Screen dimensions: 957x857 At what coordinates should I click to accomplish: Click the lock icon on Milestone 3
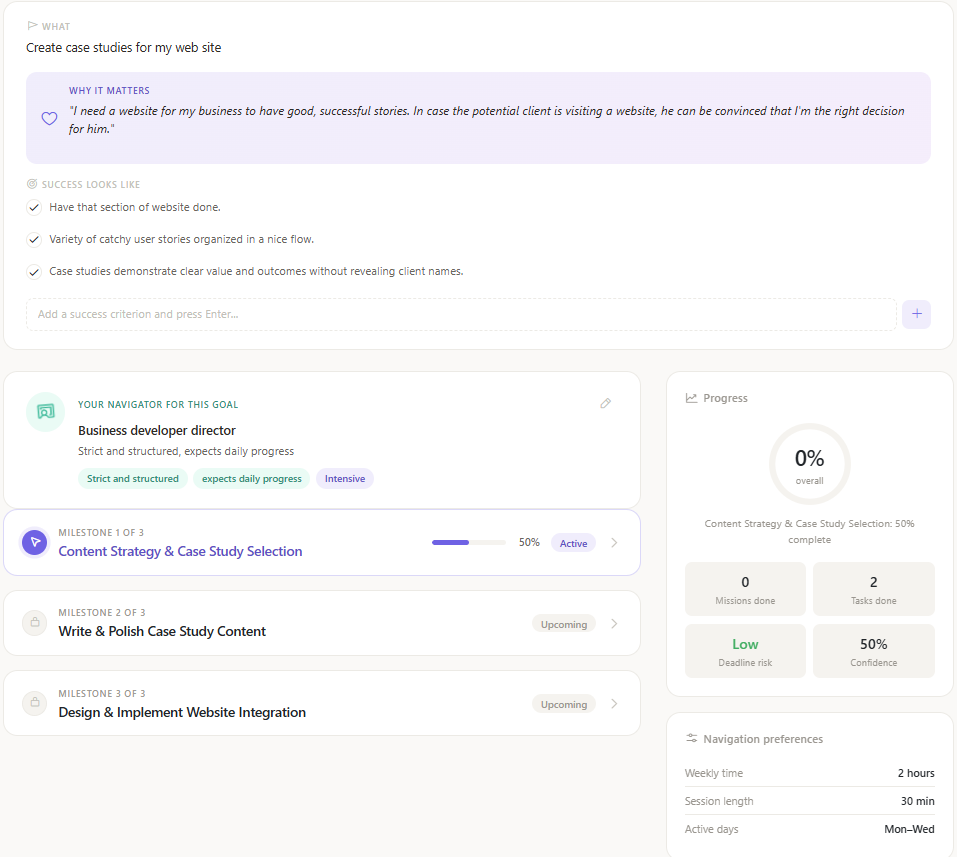[x=35, y=703]
